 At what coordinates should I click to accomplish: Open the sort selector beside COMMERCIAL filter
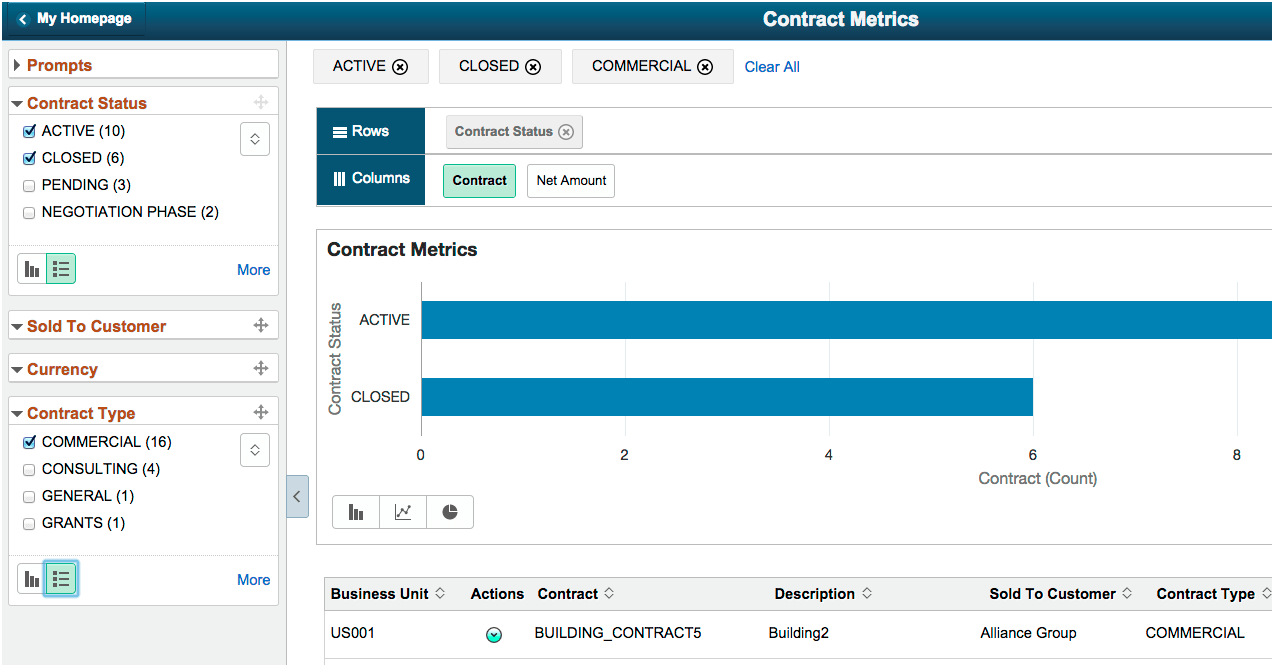point(255,449)
